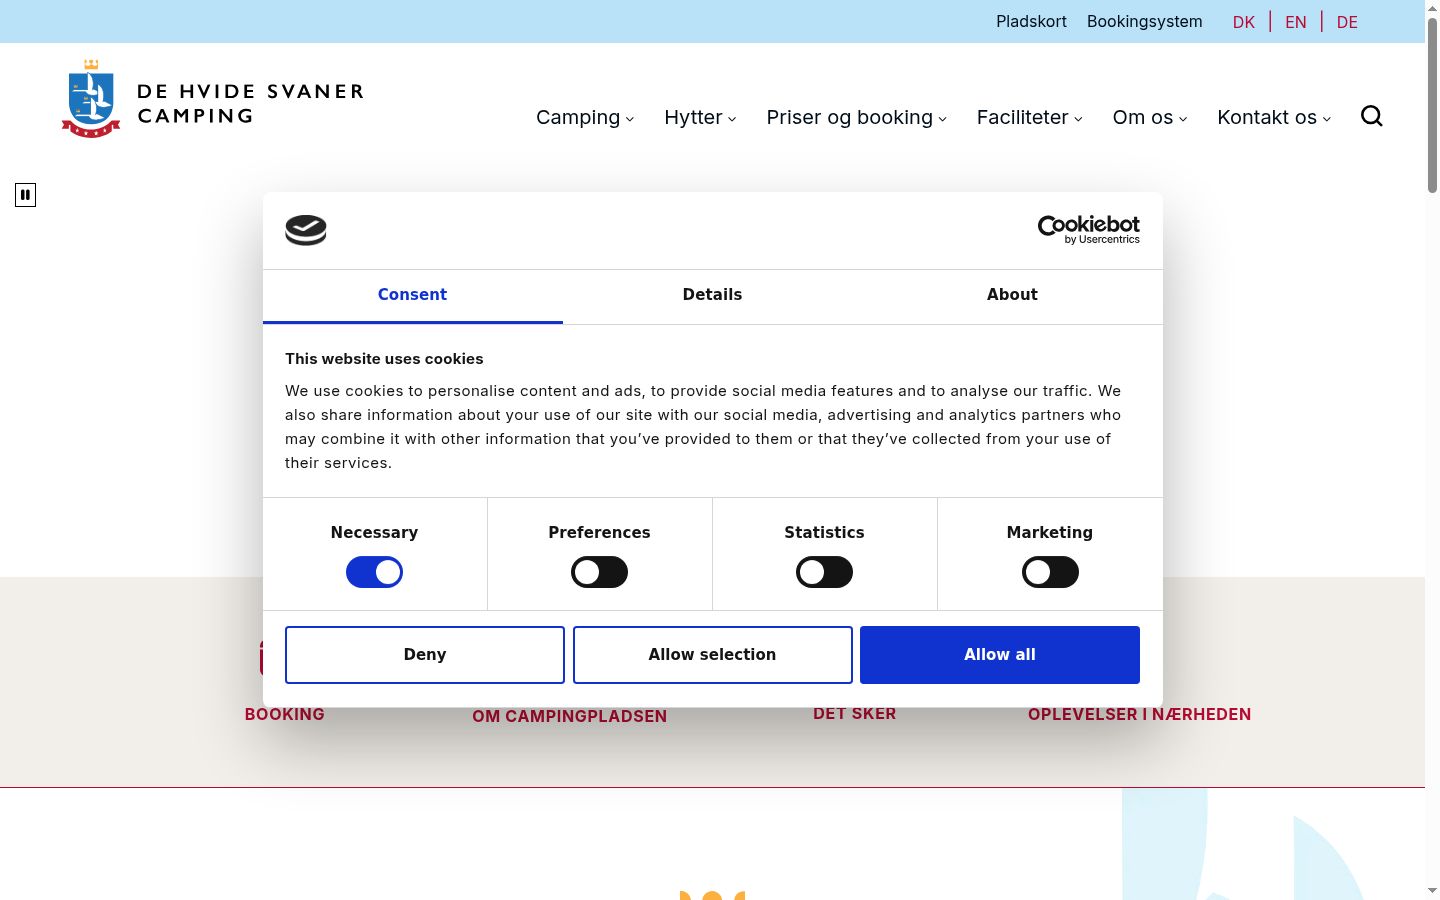
Task: Click the Cookiebot by Usercentrics logo
Action: pyautogui.click(x=1088, y=230)
